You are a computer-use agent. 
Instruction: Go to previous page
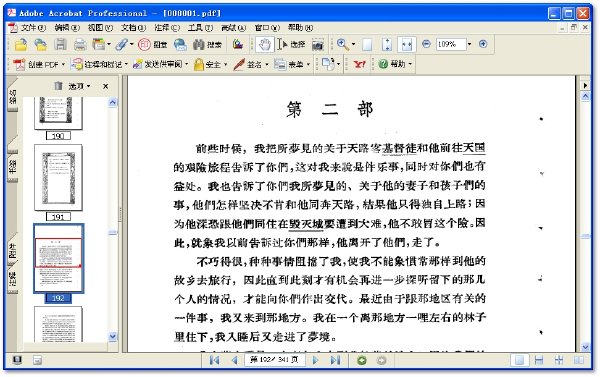(235, 360)
